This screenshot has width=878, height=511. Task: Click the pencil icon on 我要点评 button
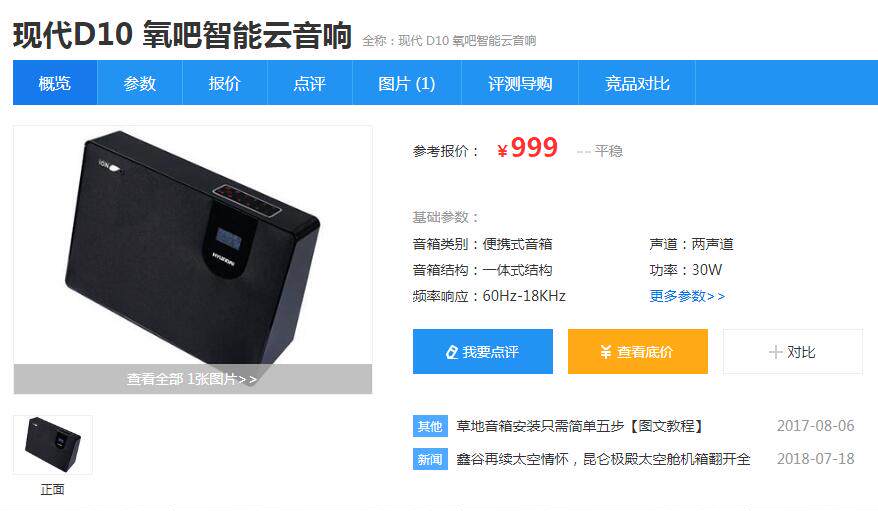[x=452, y=352]
